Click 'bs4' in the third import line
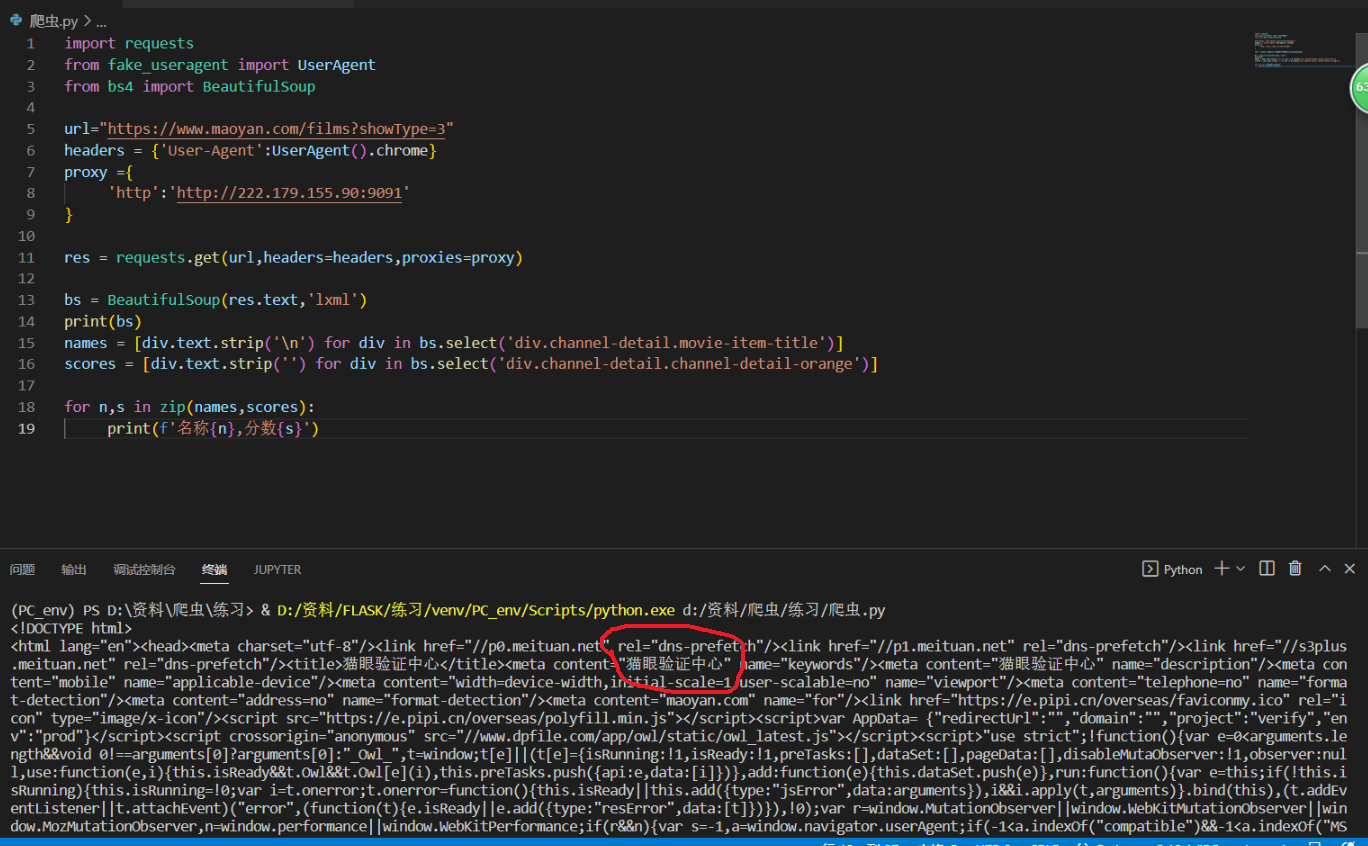 (120, 86)
